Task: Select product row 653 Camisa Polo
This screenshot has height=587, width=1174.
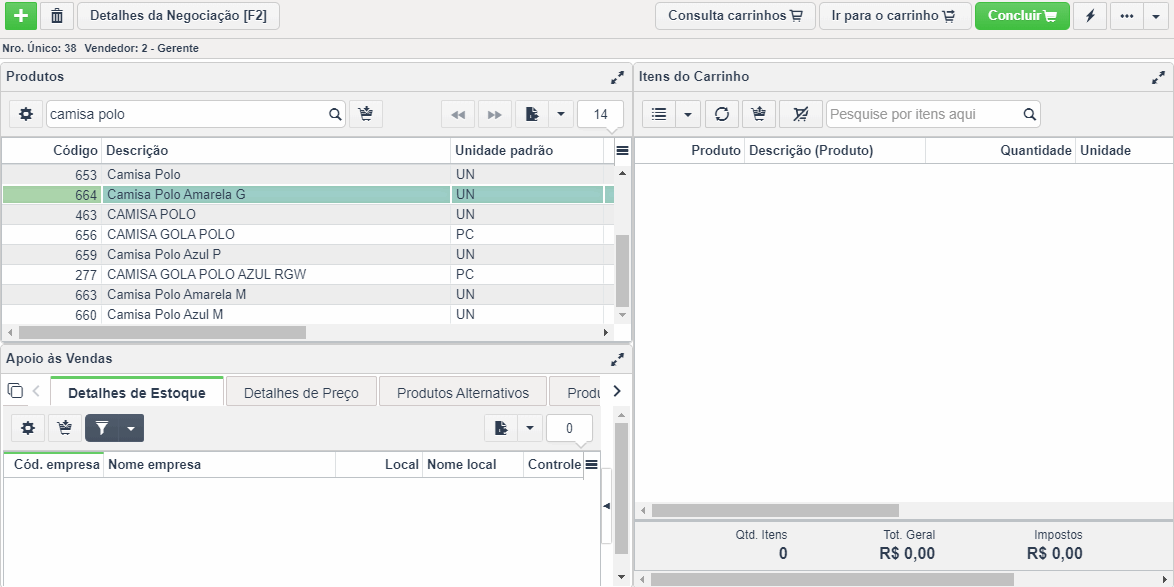Action: coord(308,174)
